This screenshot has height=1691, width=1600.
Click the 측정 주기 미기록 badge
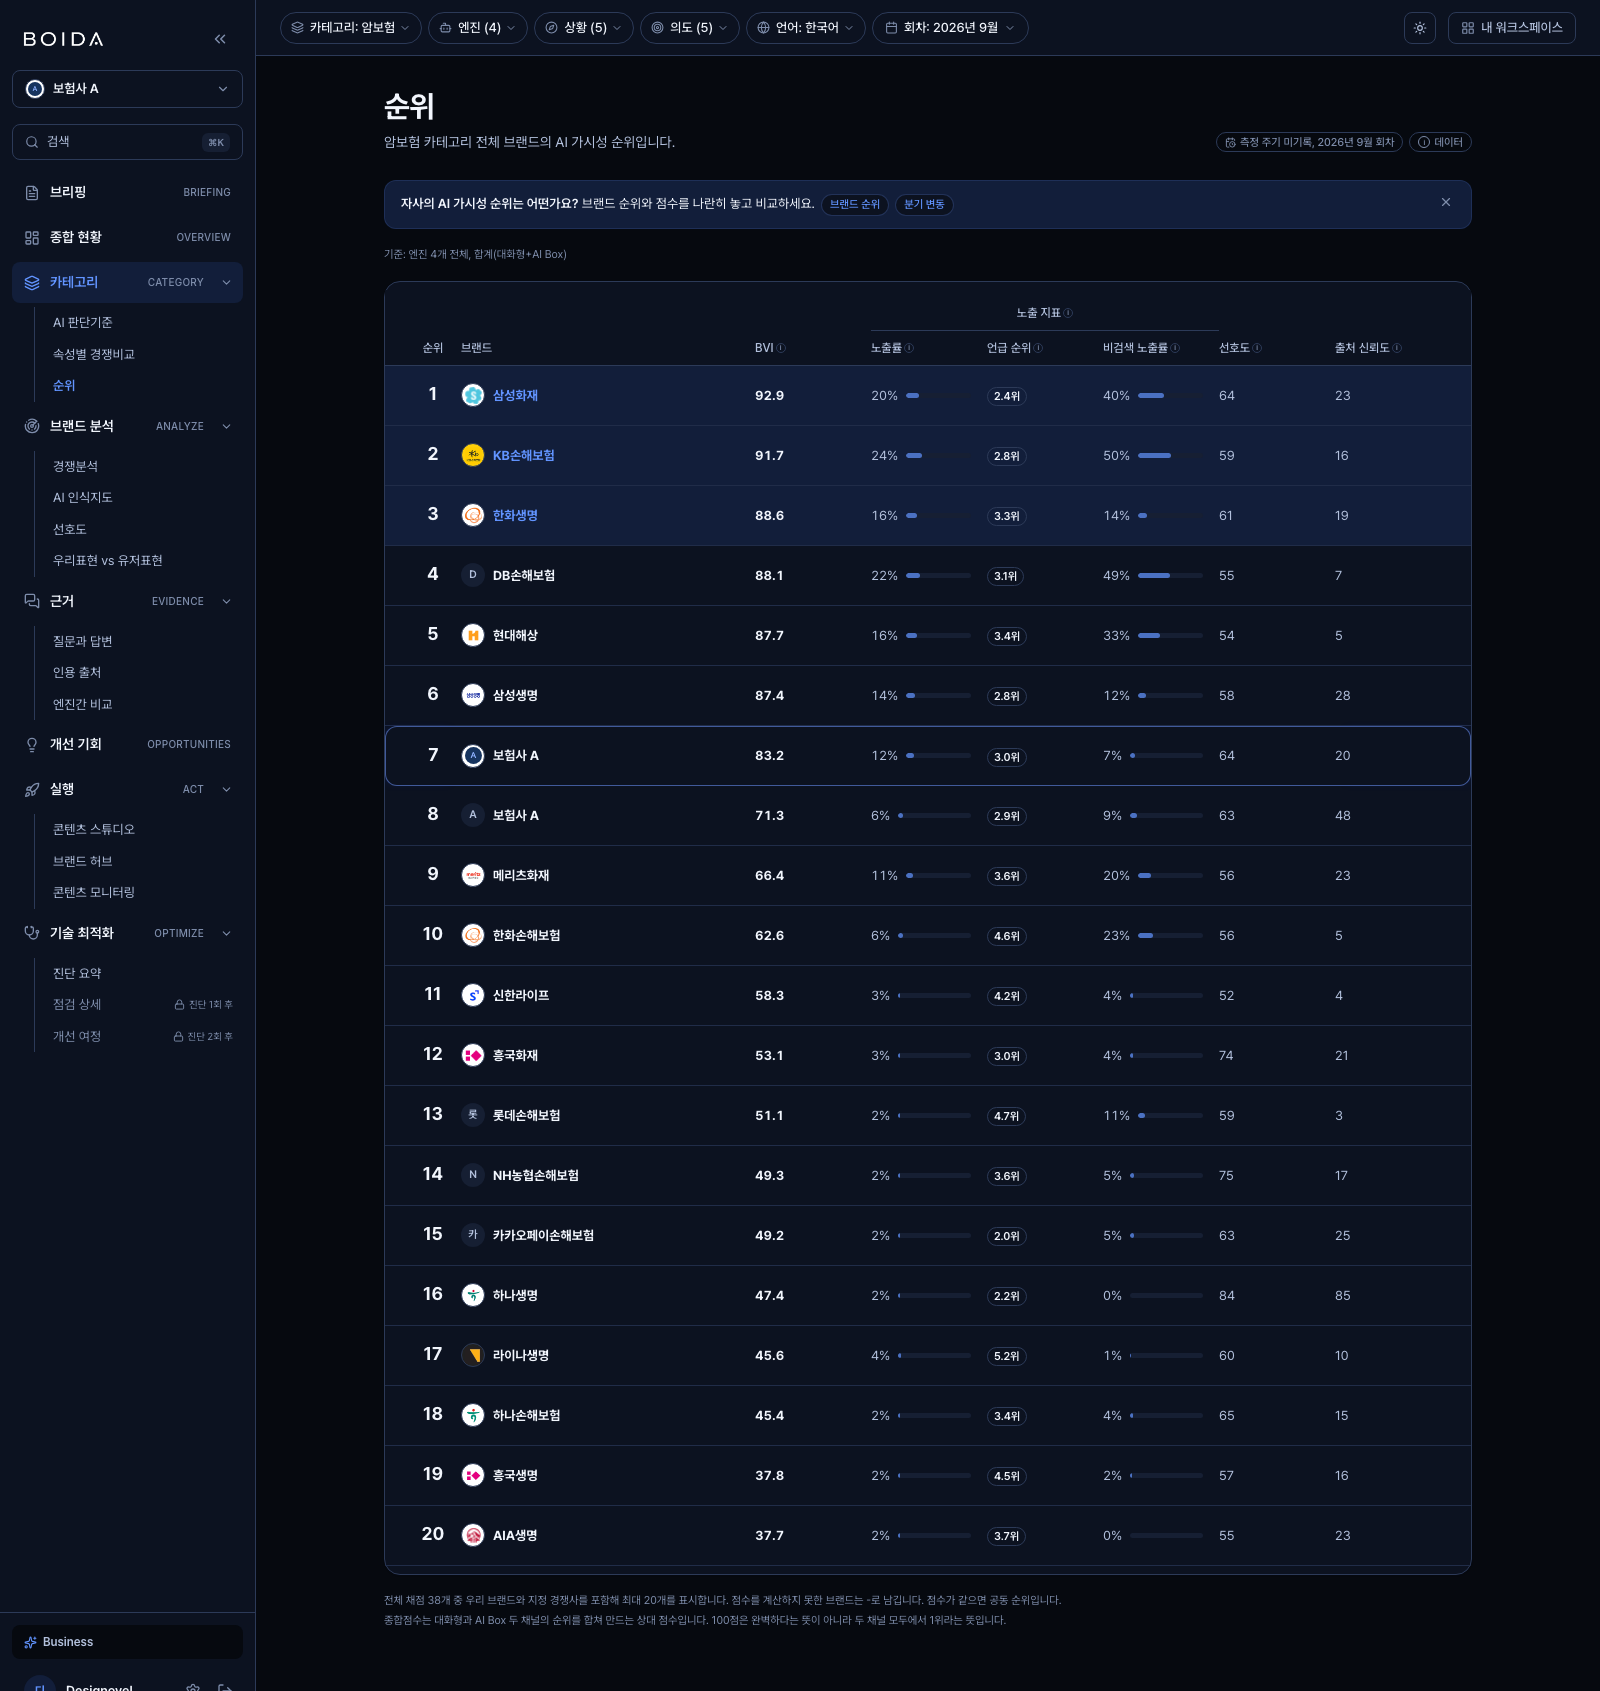coord(1309,142)
